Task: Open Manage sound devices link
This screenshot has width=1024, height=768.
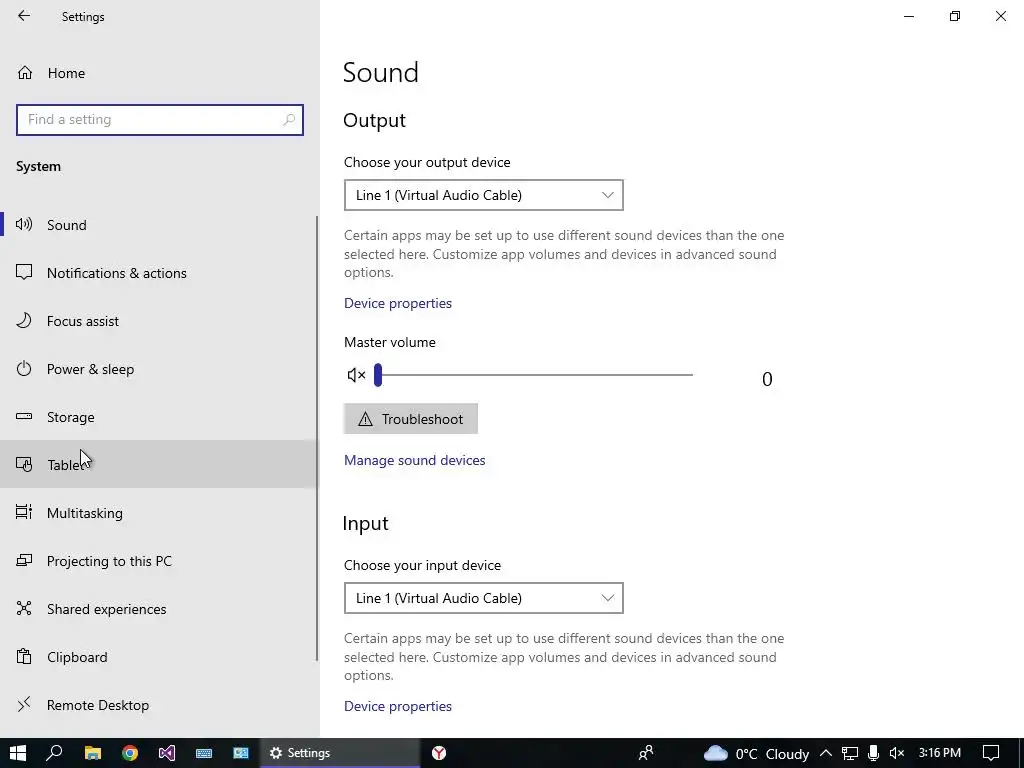Action: tap(415, 460)
